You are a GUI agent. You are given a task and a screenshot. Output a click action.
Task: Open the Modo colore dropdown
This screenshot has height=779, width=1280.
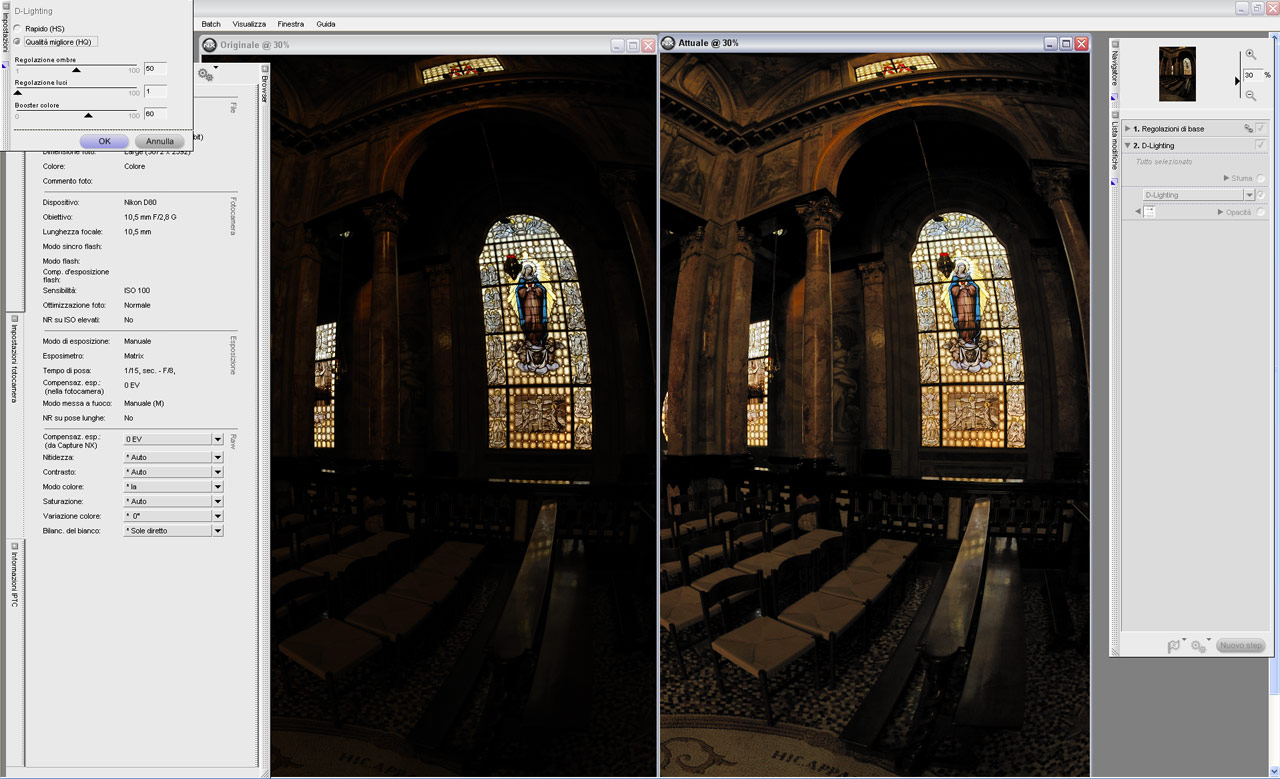[173, 486]
